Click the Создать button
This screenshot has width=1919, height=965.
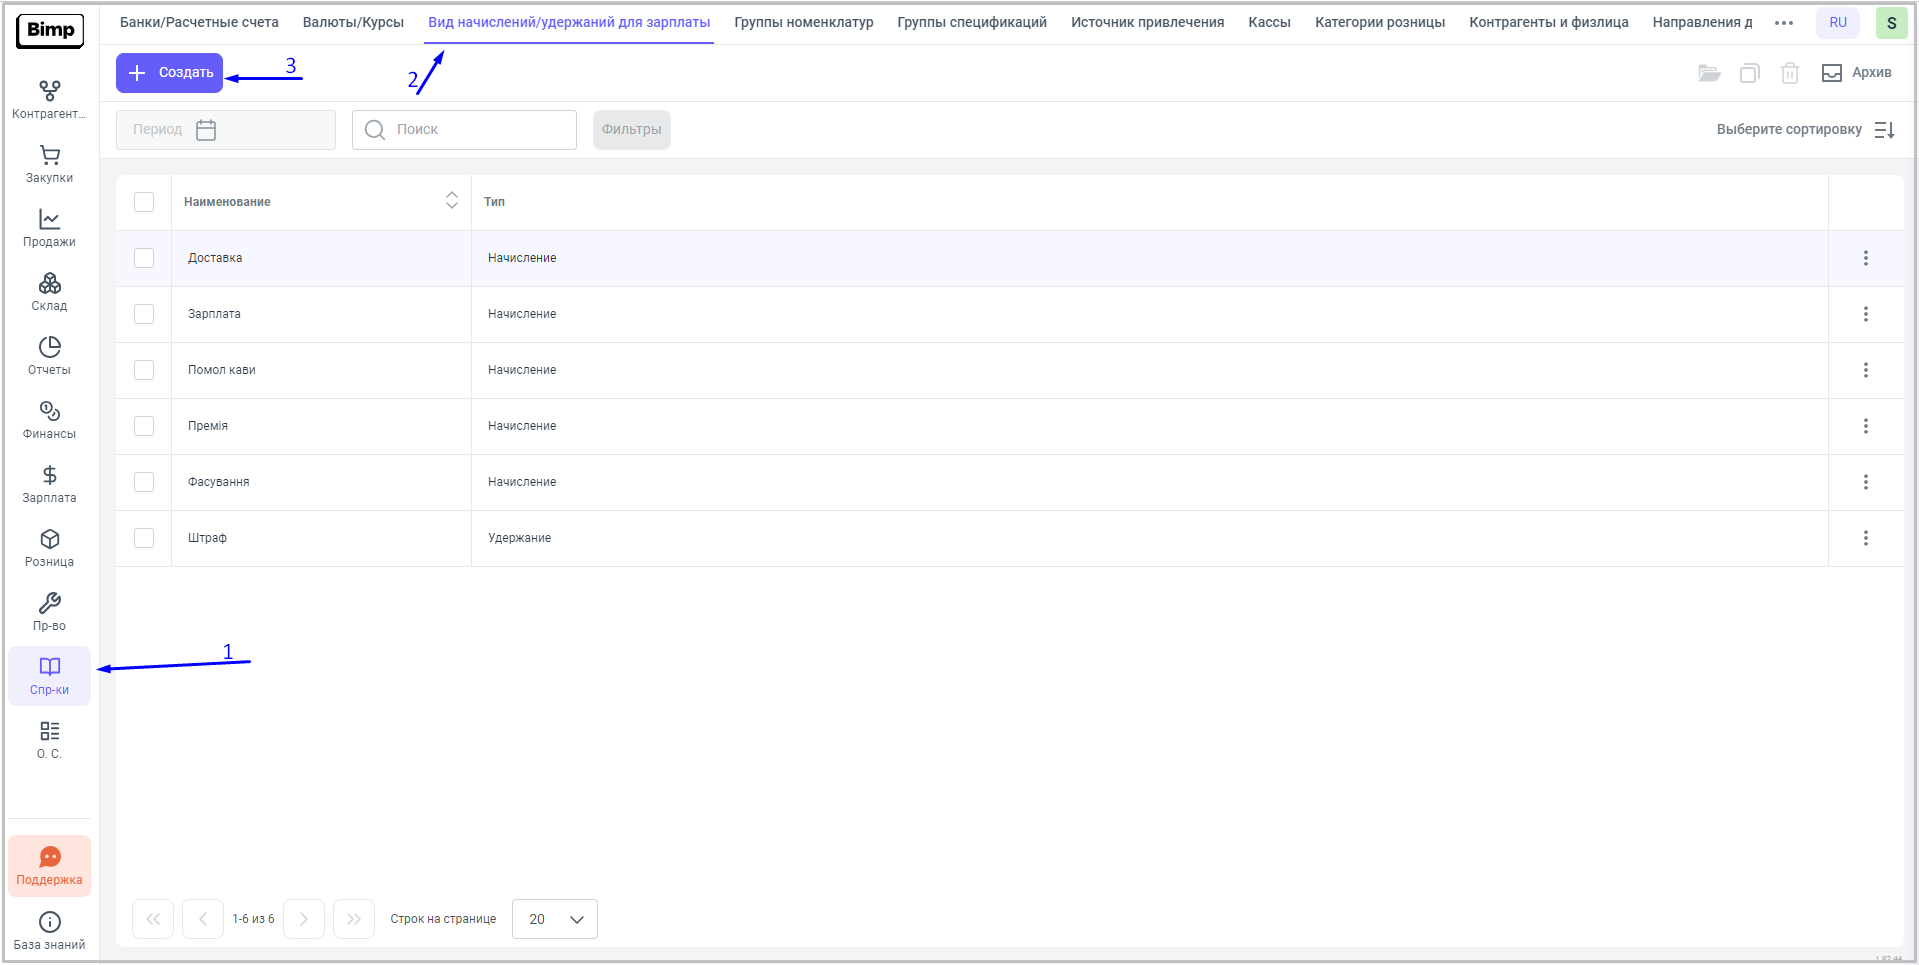tap(170, 73)
